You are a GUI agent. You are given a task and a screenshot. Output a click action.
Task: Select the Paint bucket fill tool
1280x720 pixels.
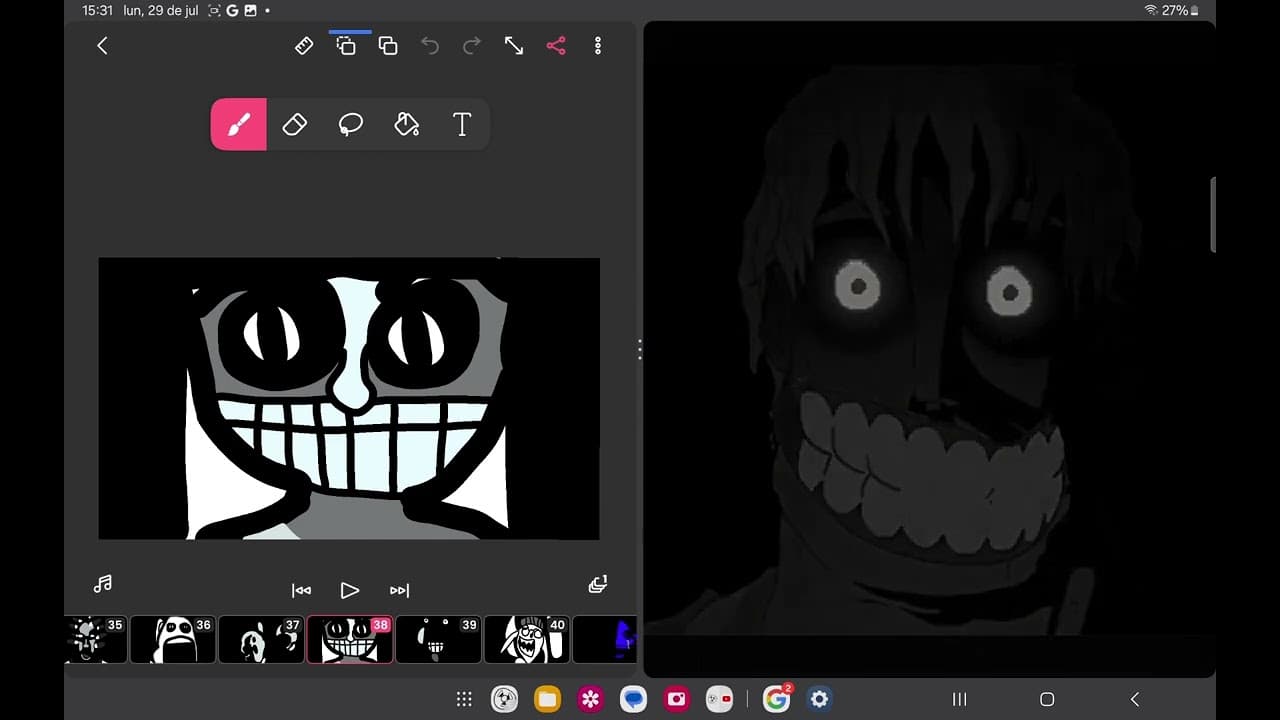(406, 124)
